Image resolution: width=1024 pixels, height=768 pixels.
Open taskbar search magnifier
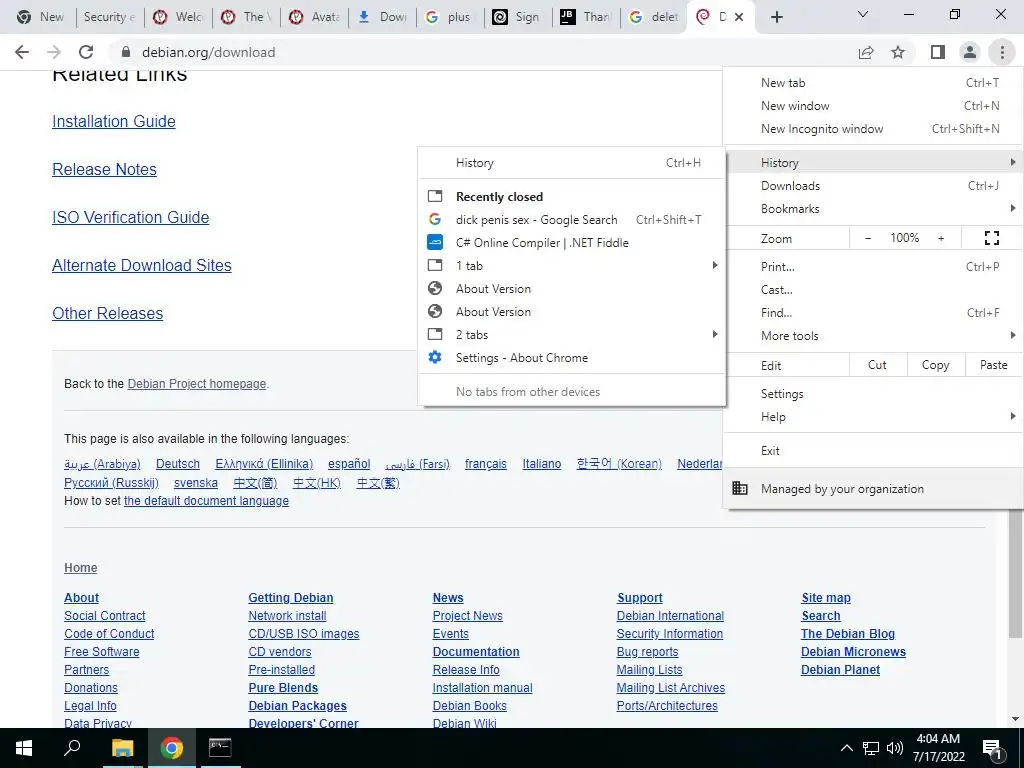click(x=72, y=748)
